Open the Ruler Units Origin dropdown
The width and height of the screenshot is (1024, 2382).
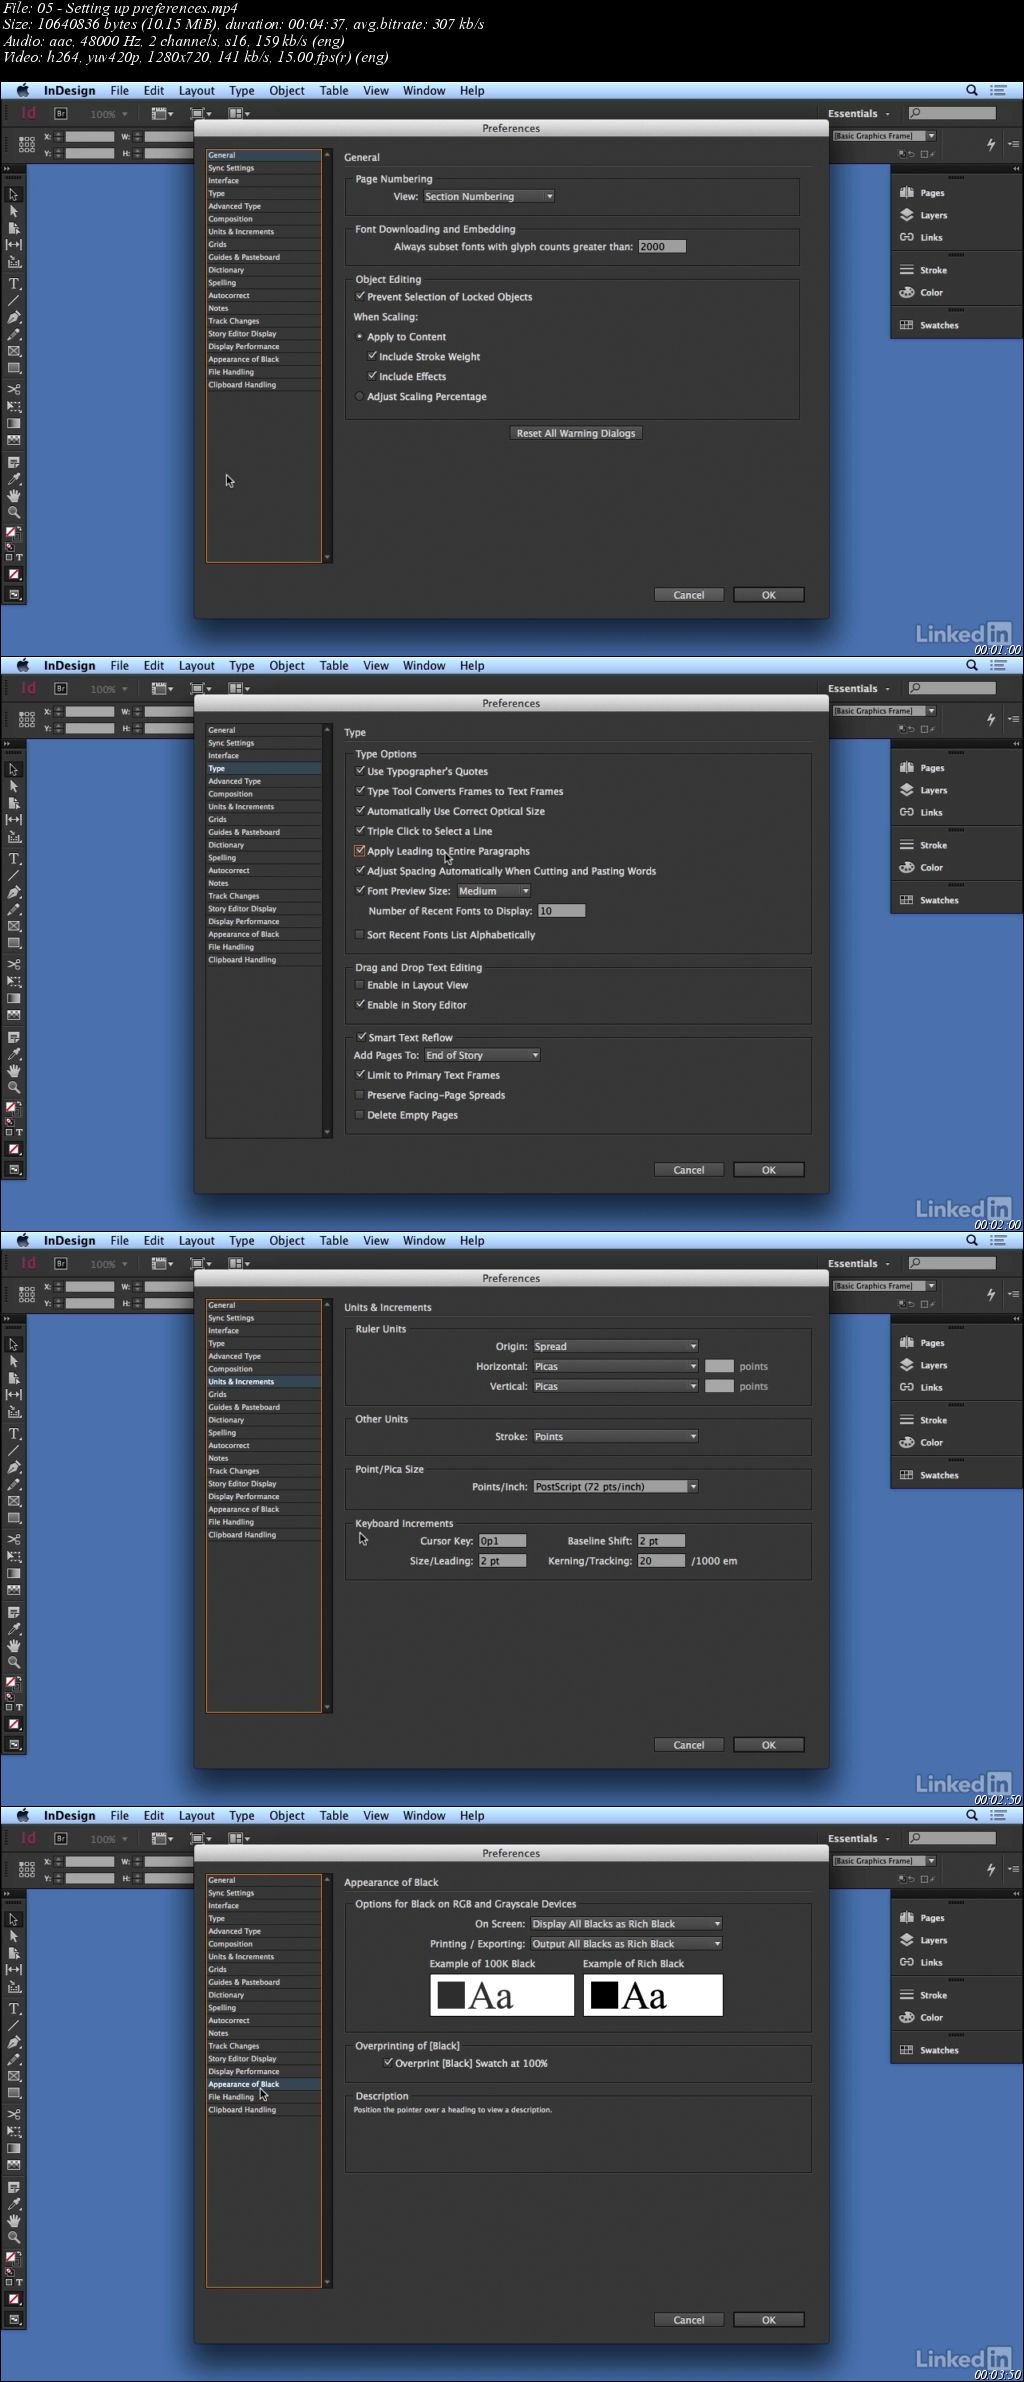tap(615, 1346)
